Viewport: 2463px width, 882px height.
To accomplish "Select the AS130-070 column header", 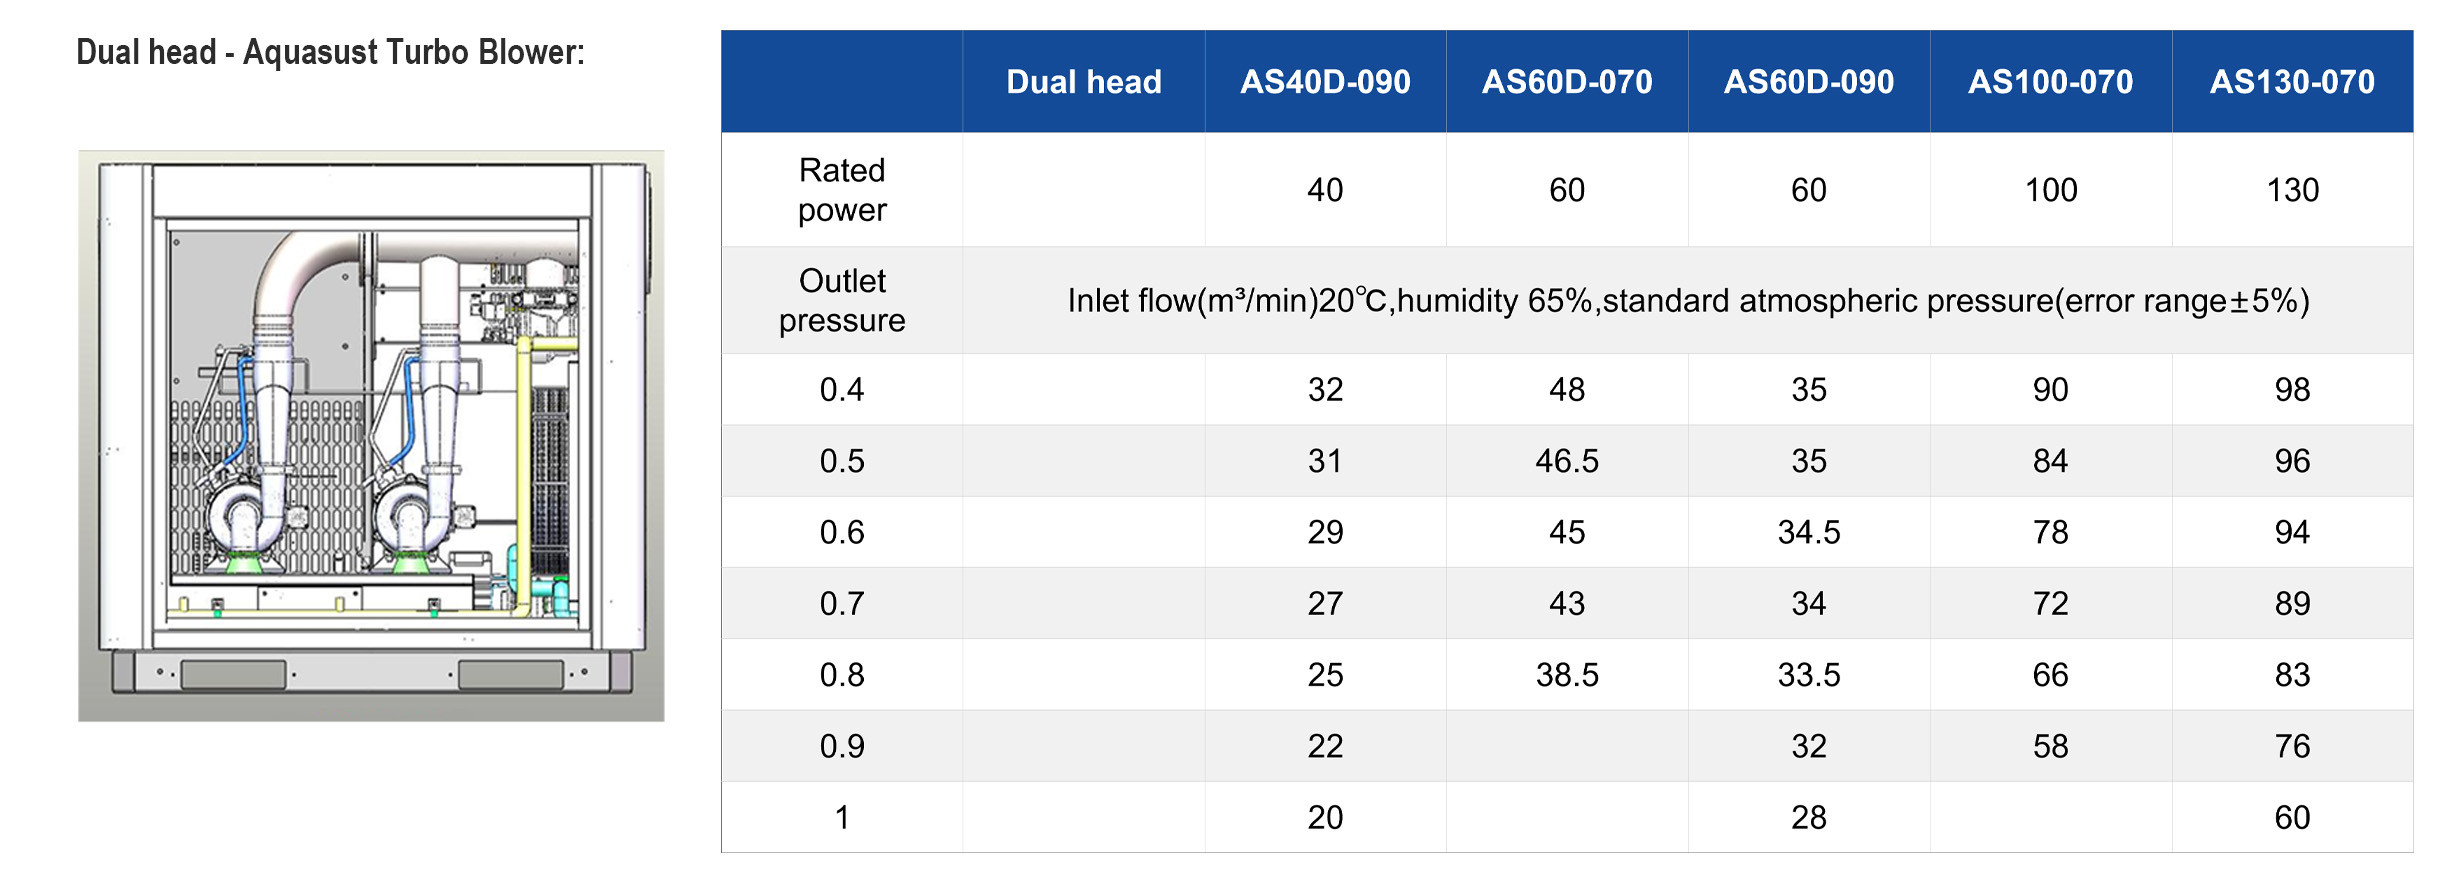I will [2292, 82].
